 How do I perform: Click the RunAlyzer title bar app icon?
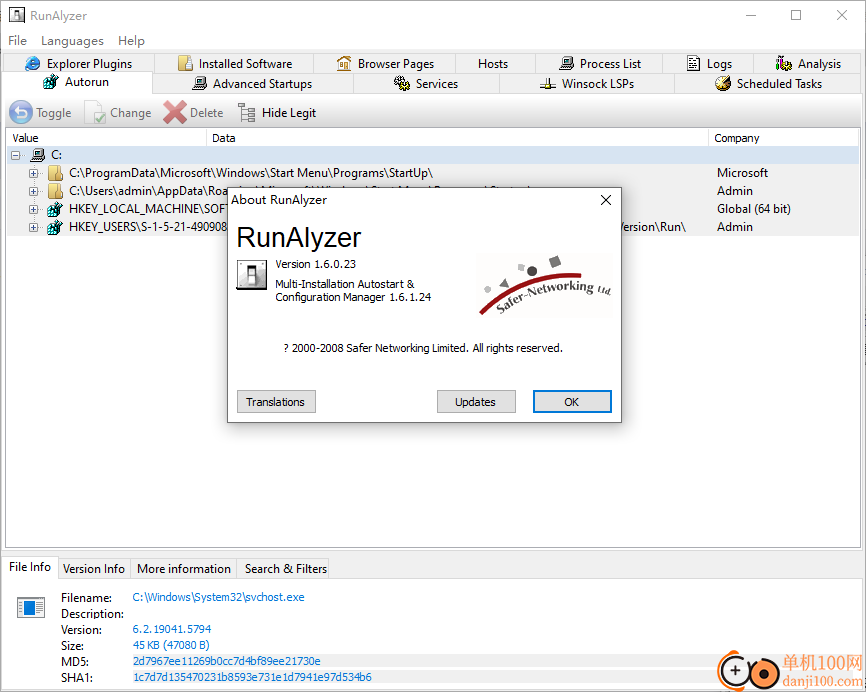click(x=17, y=15)
